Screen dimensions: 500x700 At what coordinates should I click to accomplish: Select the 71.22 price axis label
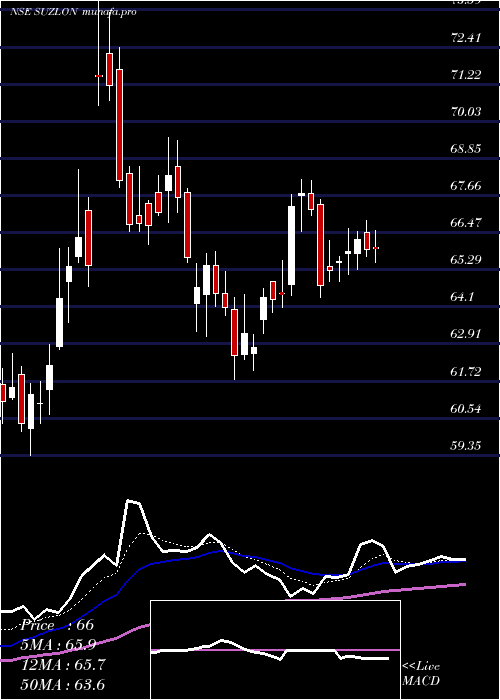[x=466, y=74]
